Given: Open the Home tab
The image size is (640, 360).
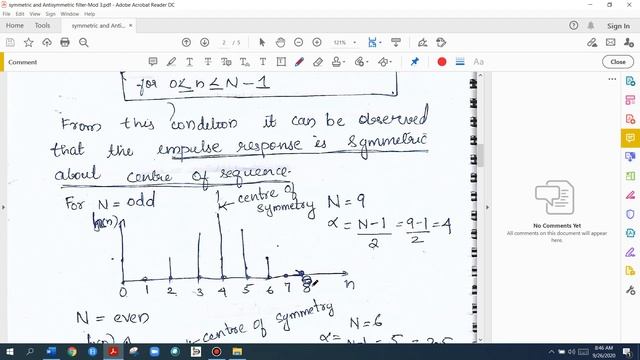Looking at the screenshot, I should pos(15,25).
